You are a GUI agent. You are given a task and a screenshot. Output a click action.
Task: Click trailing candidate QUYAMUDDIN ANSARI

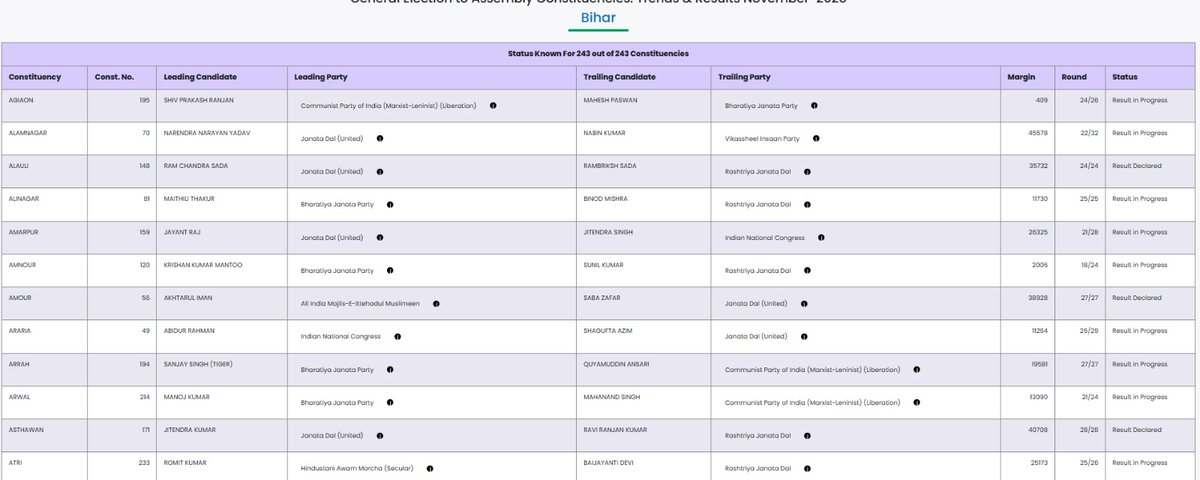click(616, 364)
